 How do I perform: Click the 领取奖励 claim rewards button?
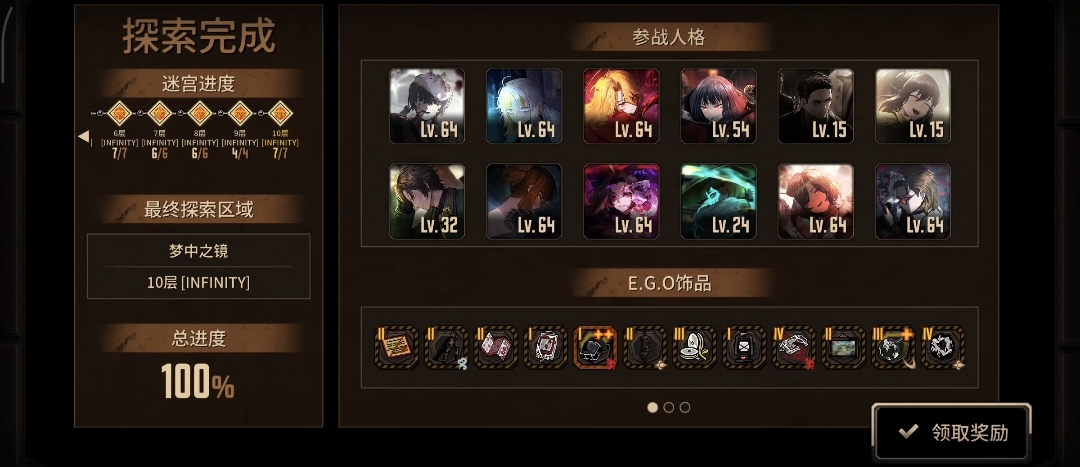(952, 432)
